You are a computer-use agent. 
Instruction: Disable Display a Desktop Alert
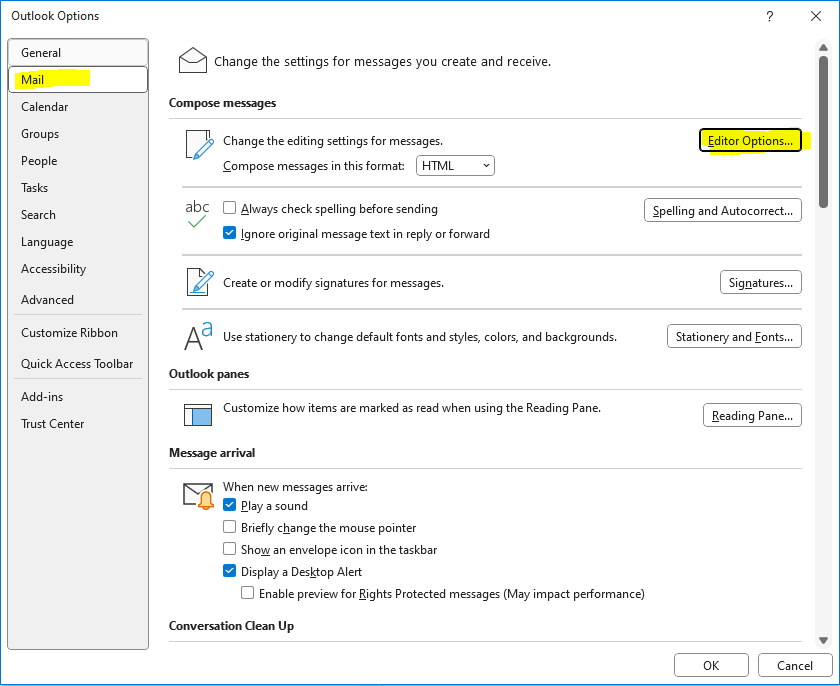(229, 571)
